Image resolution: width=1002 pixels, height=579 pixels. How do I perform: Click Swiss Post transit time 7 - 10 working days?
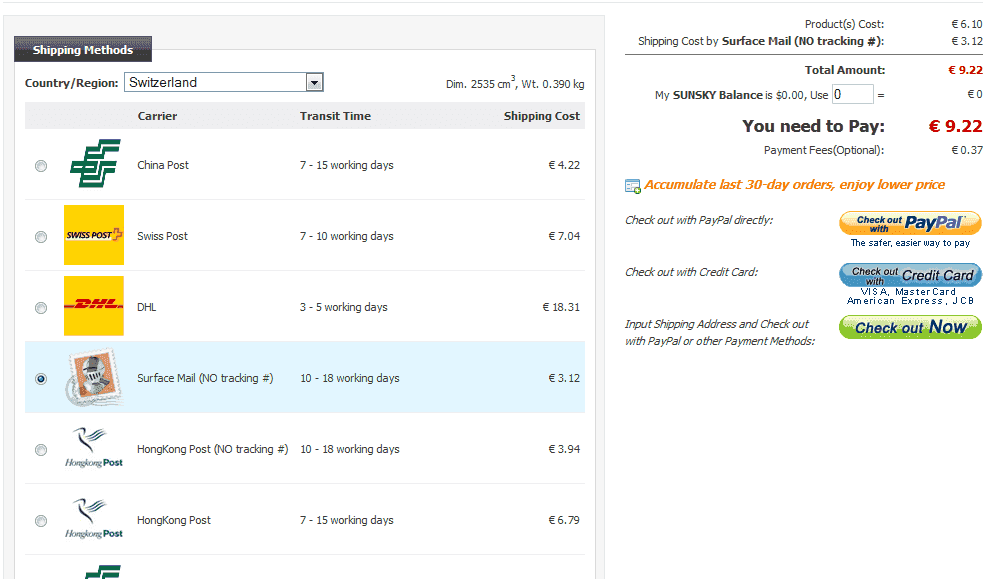[x=347, y=236]
